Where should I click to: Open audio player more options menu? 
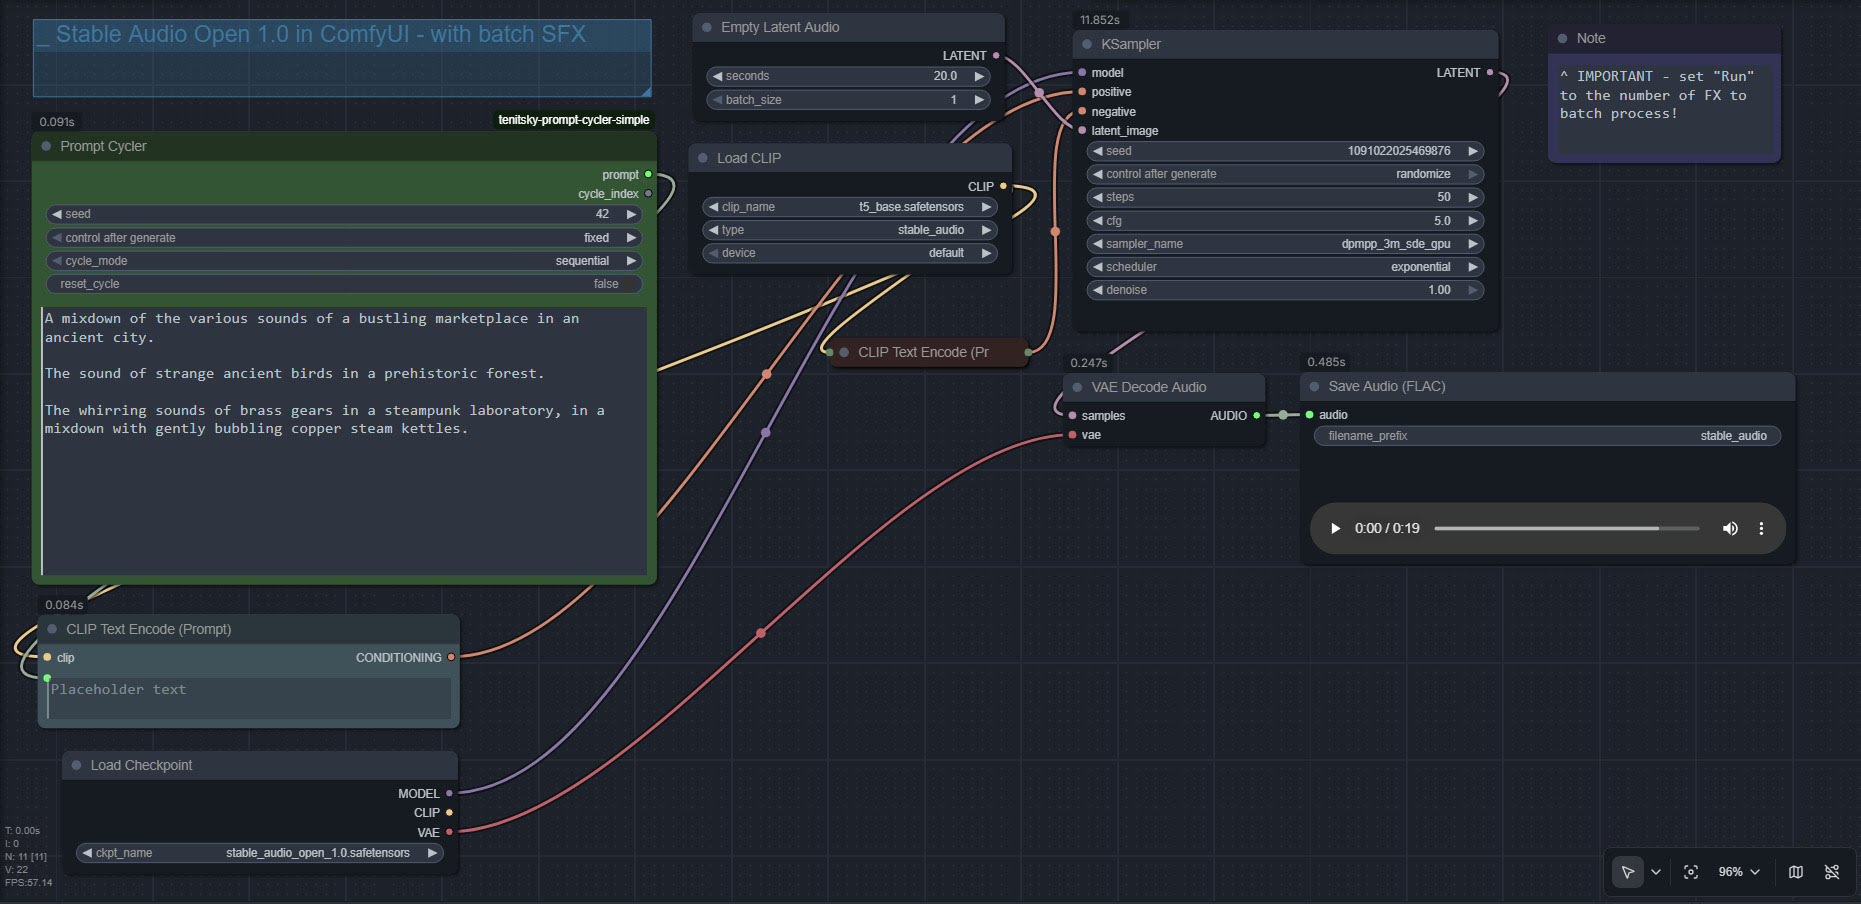1761,529
